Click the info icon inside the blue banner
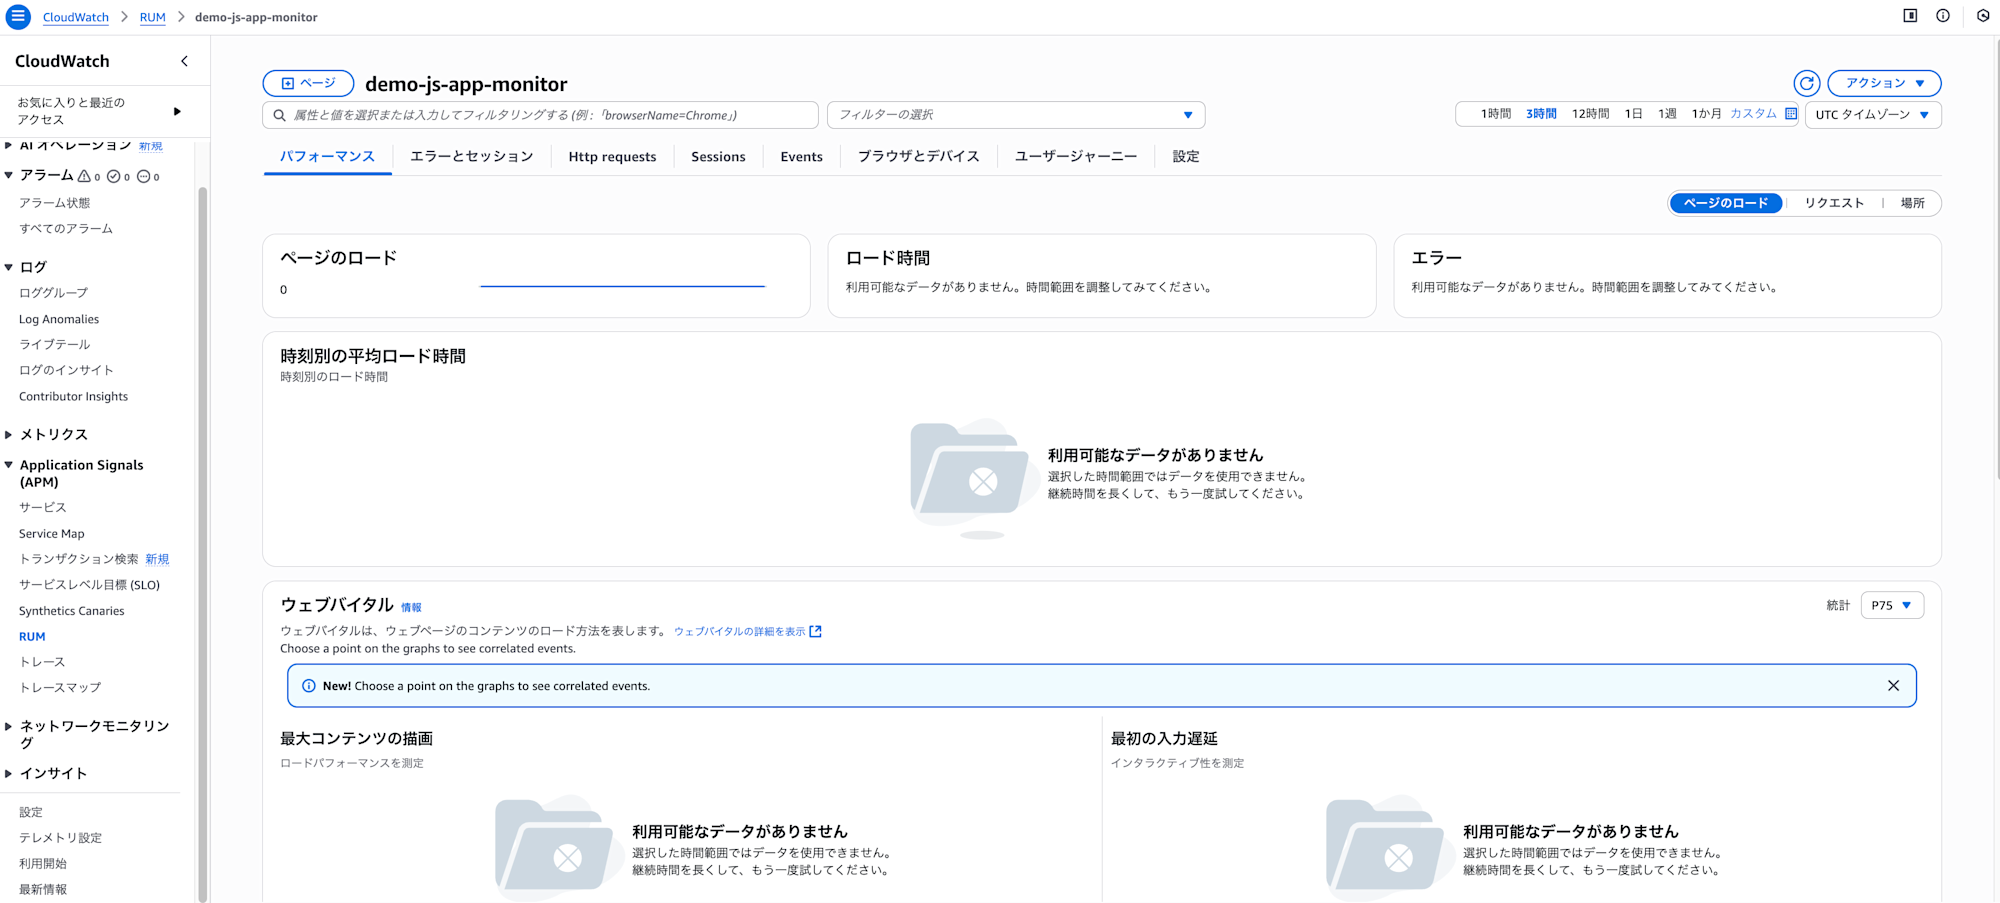2000x903 pixels. coord(309,686)
